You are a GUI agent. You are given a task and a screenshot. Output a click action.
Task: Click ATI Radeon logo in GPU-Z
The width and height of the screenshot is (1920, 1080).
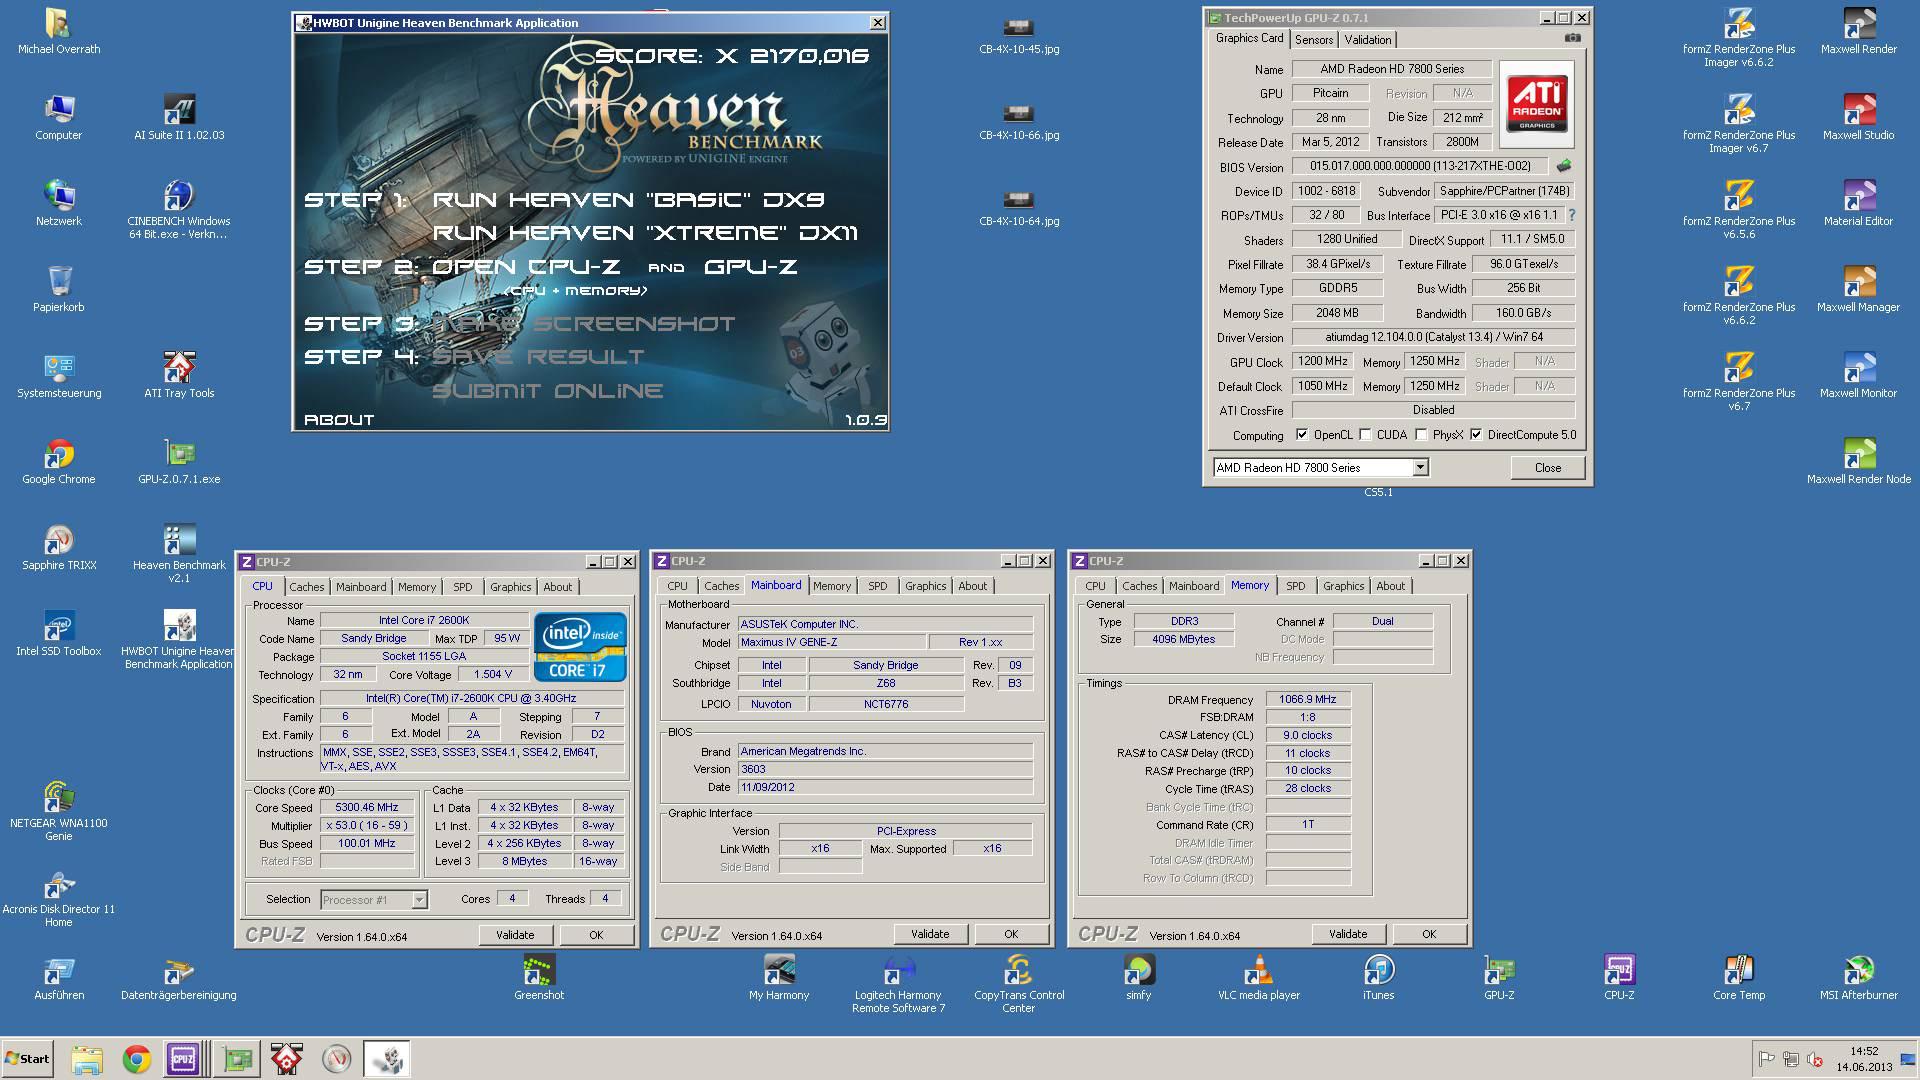1537,104
